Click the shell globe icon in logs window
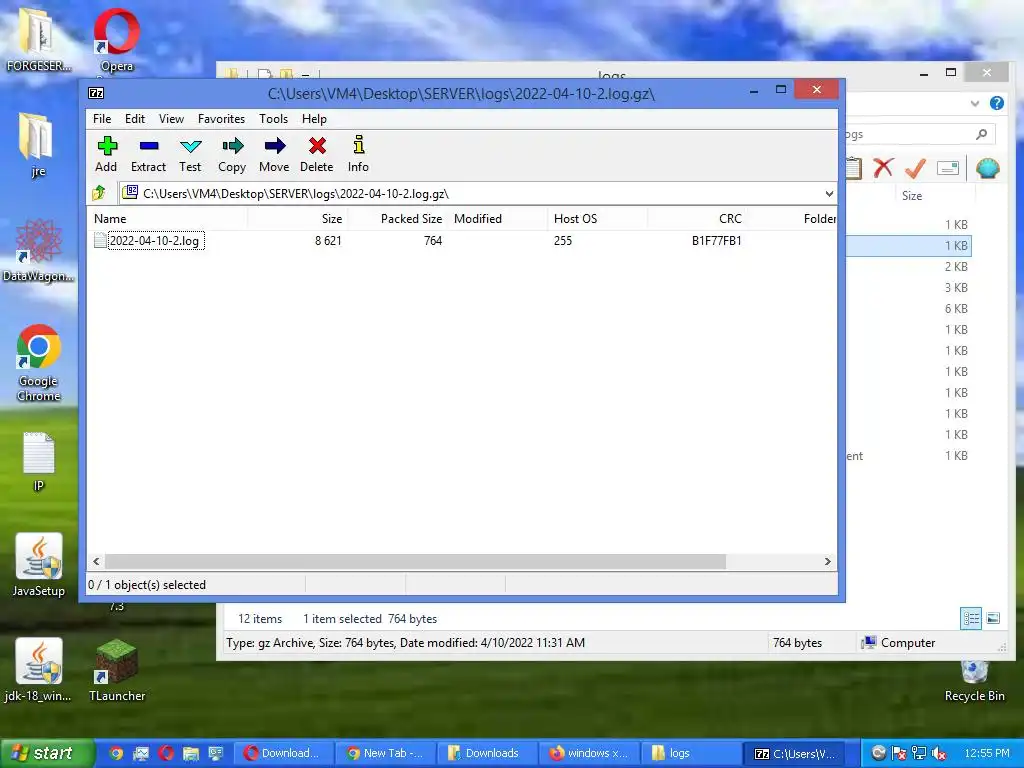 click(x=988, y=168)
